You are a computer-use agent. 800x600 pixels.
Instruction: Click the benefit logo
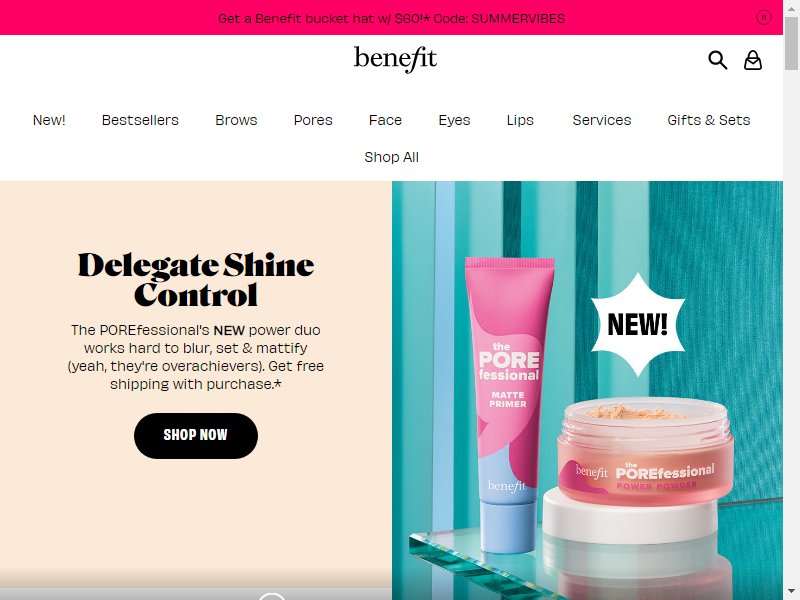395,59
